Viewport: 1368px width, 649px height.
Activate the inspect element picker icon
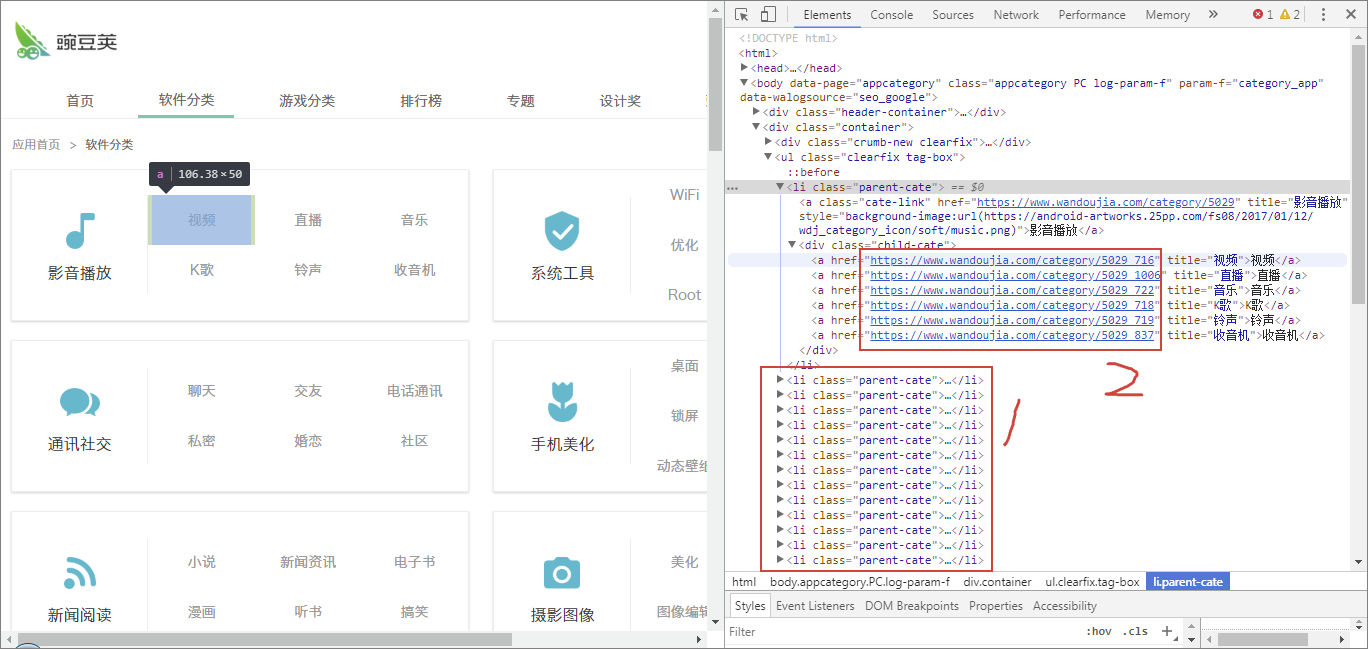click(741, 14)
